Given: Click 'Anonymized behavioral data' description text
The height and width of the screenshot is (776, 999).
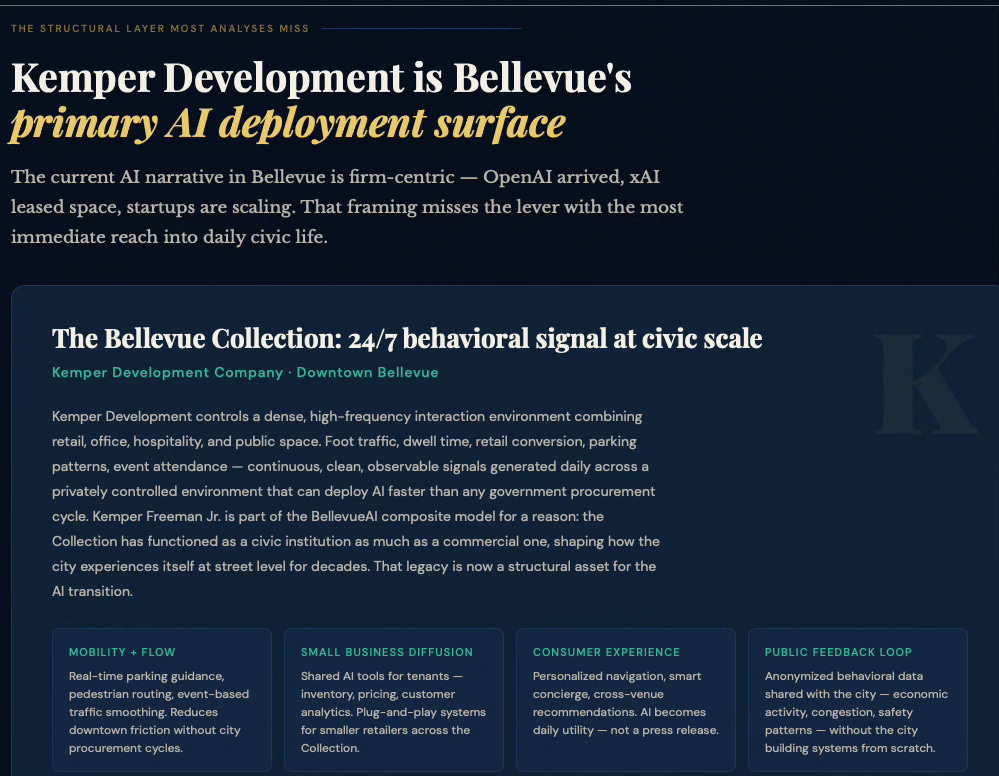Looking at the screenshot, I should [856, 712].
